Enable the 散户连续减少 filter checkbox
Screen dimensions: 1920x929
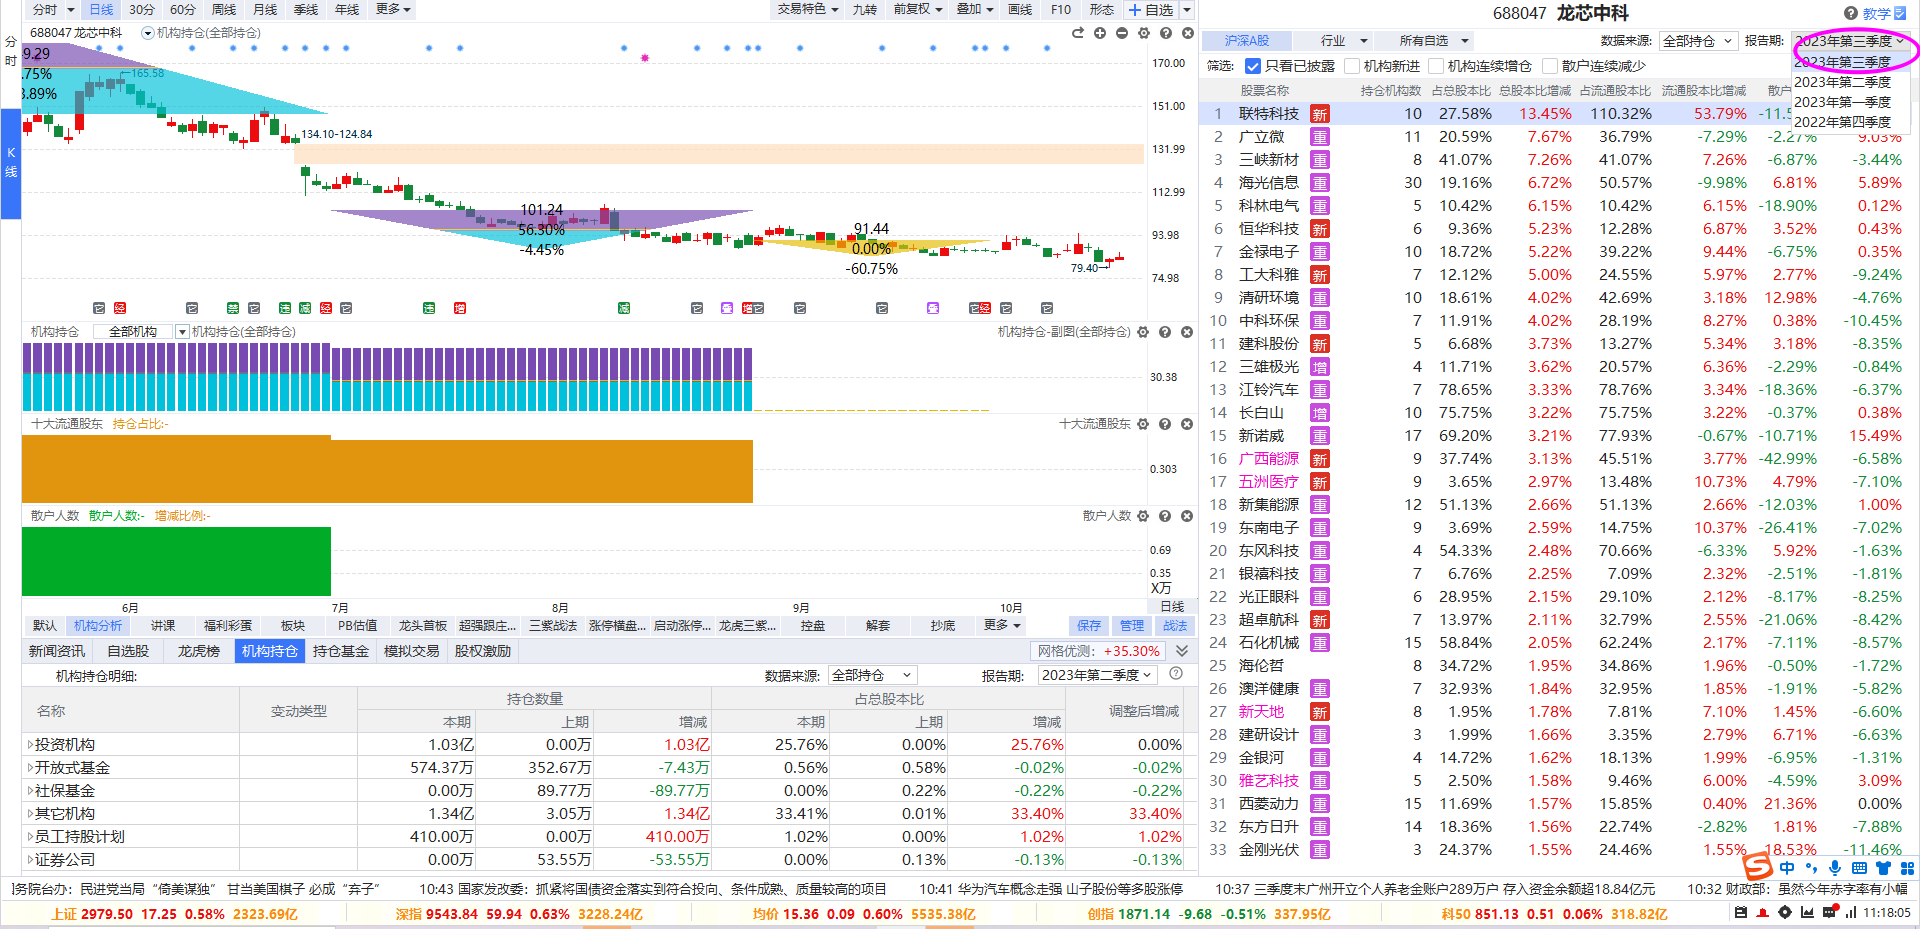(1550, 66)
